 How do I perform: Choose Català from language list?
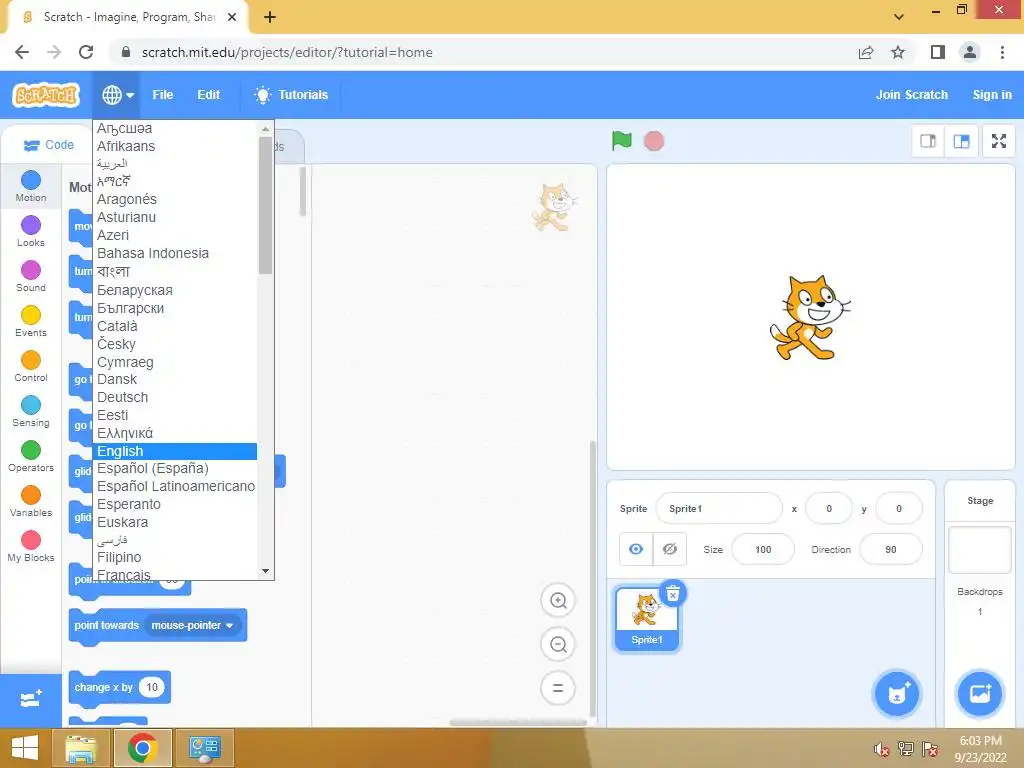(118, 327)
